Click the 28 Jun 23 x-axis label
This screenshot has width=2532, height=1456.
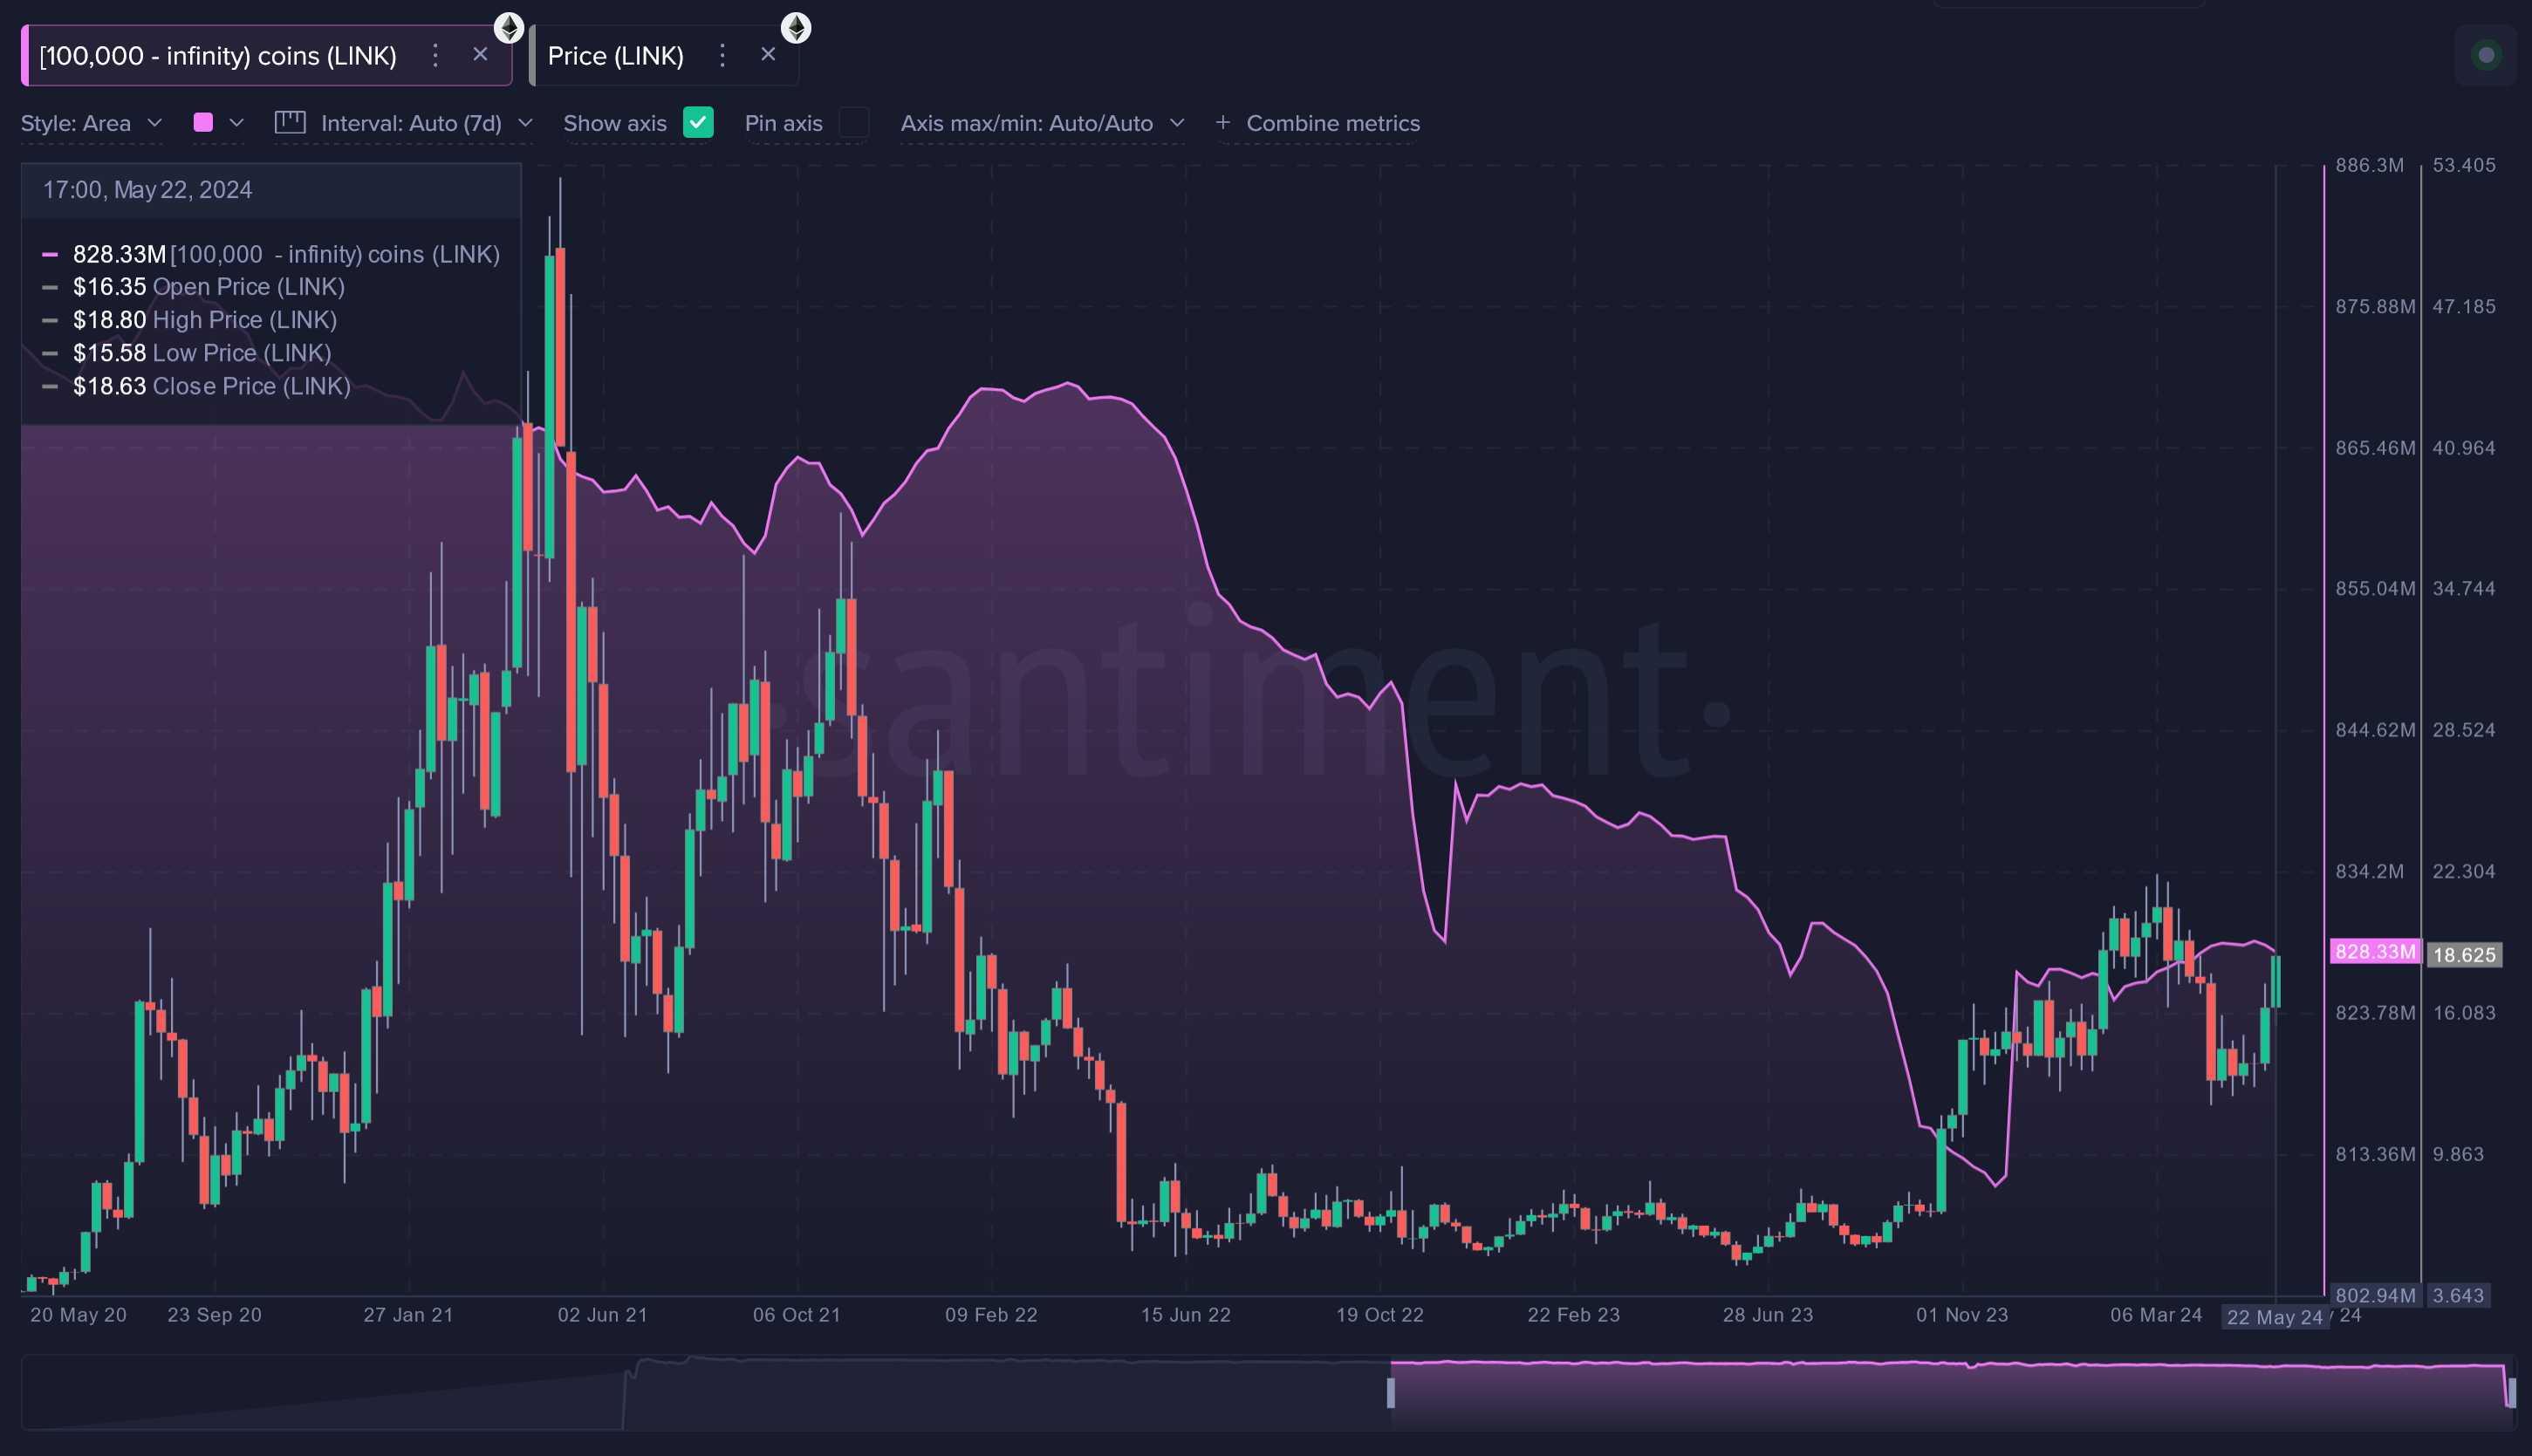pyautogui.click(x=1767, y=1315)
